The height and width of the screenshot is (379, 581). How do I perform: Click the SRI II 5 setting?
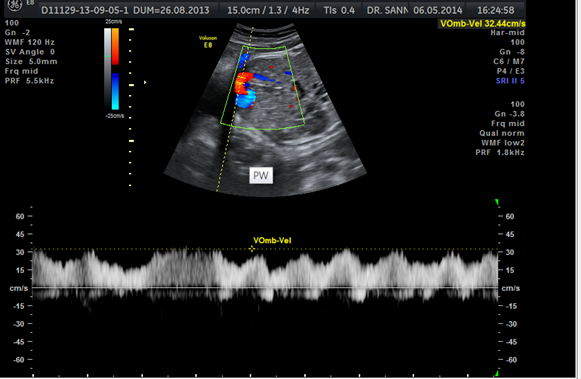[510, 81]
